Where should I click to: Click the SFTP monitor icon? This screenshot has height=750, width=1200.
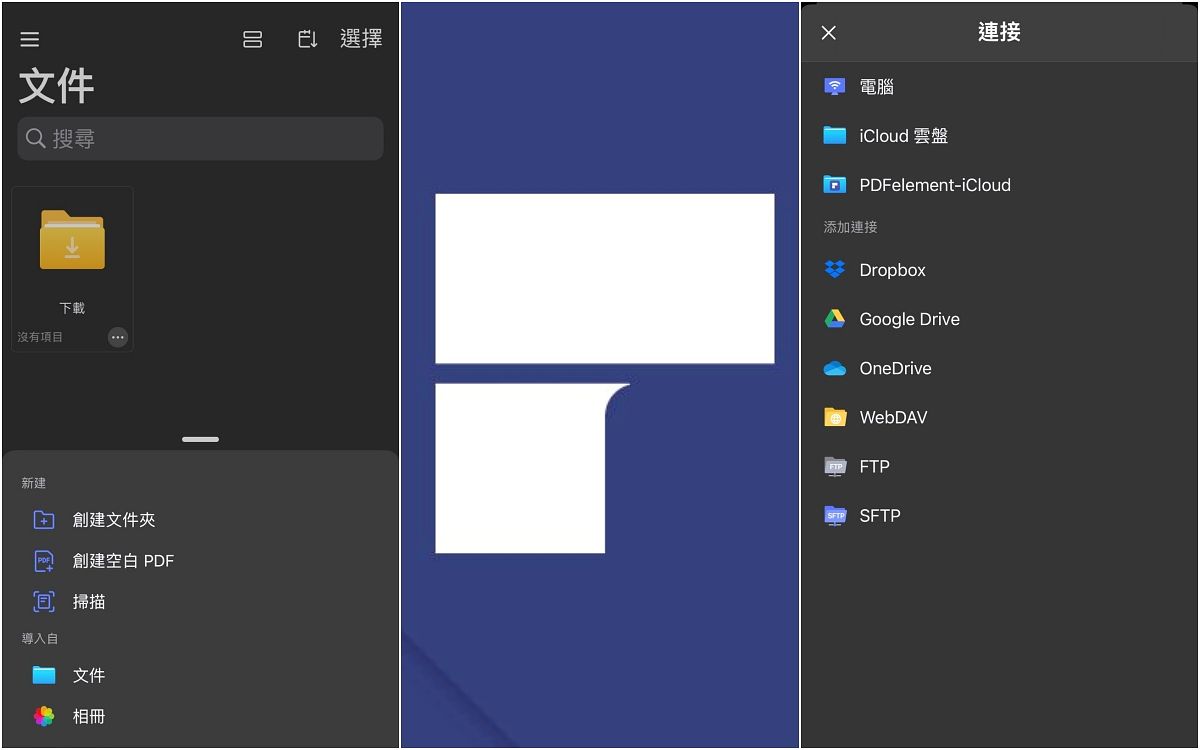pyautogui.click(x=835, y=515)
